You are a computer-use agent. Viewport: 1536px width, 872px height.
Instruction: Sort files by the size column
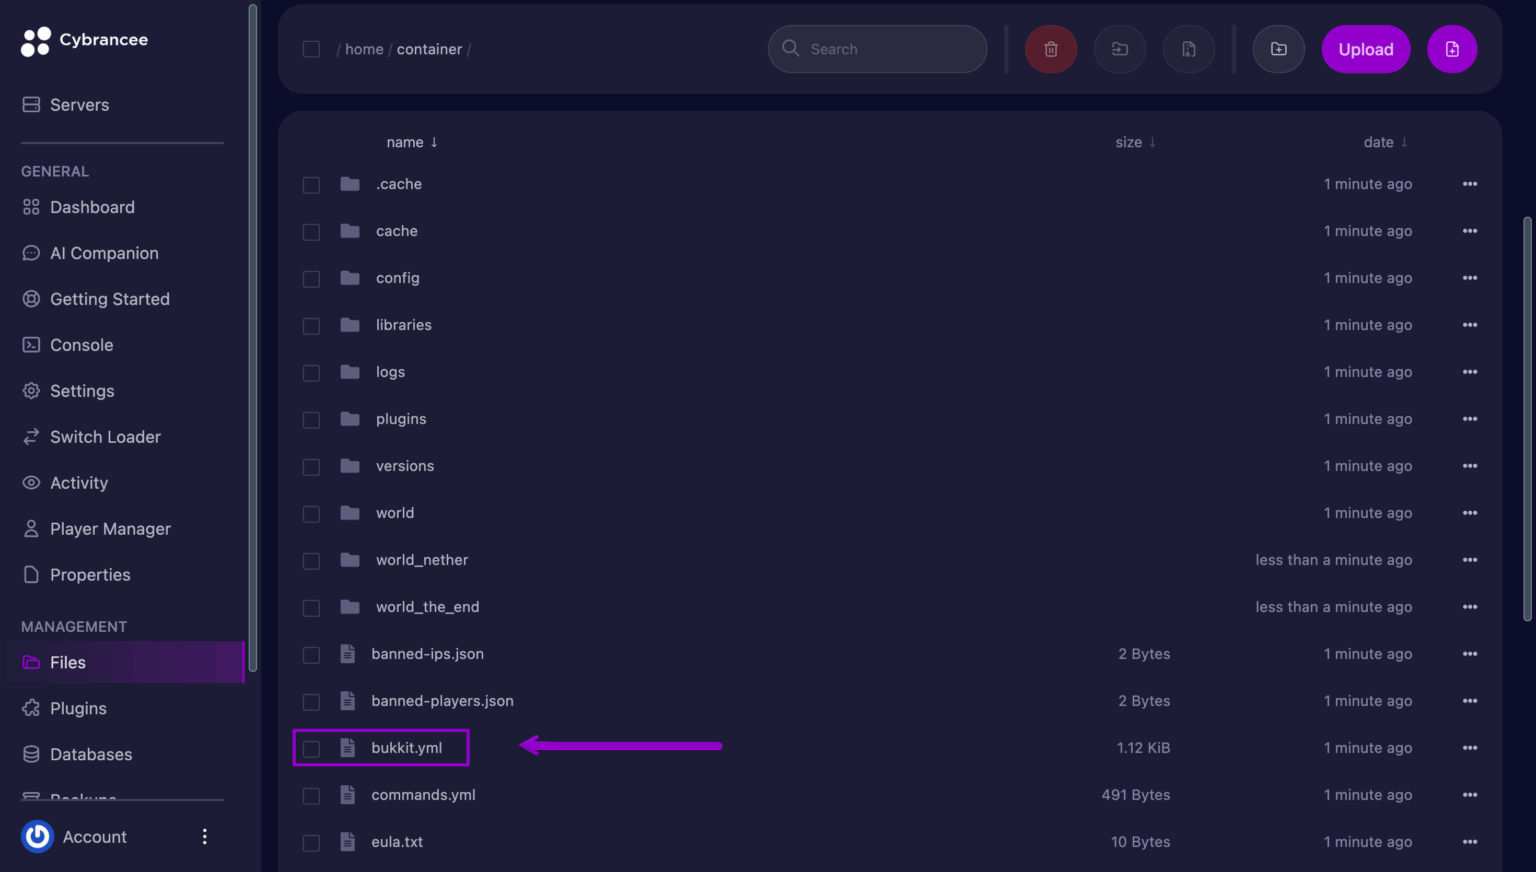[x=1135, y=142]
